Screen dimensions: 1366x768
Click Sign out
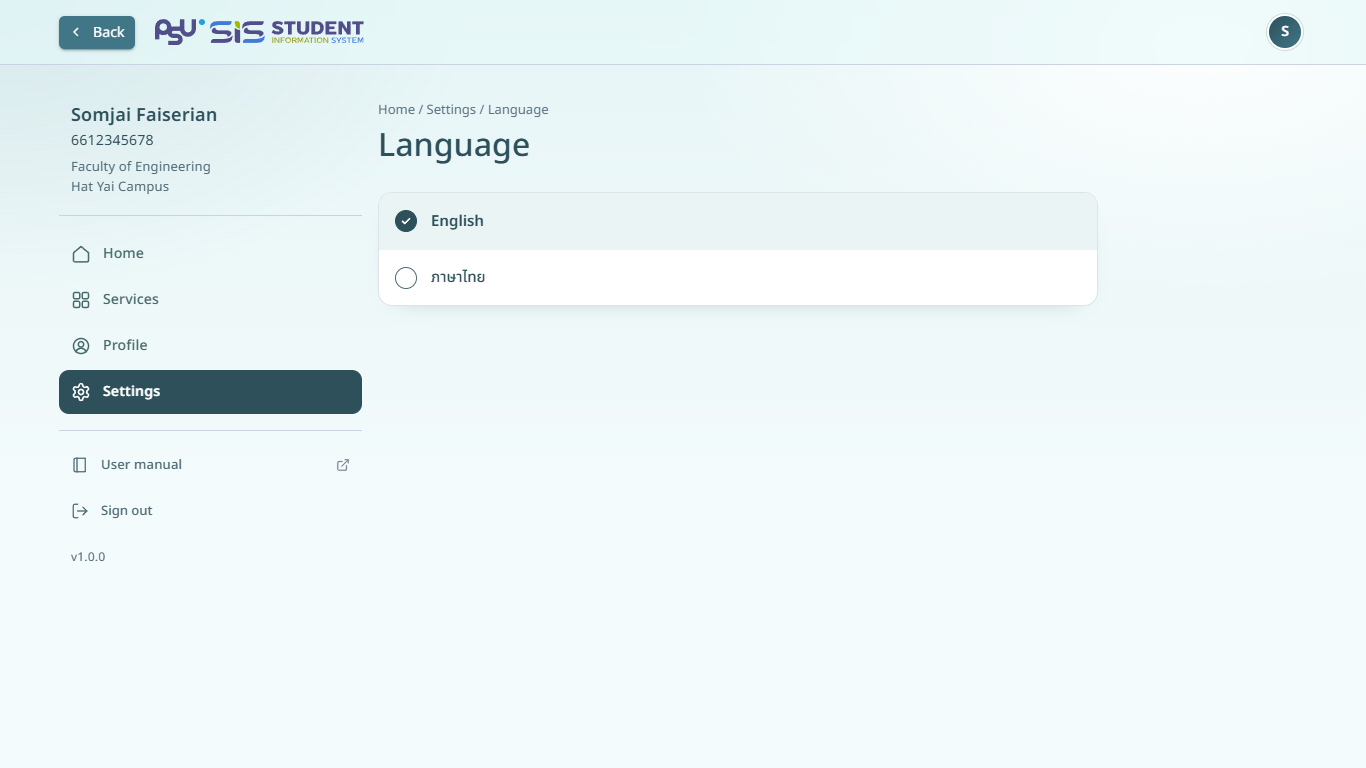pyautogui.click(x=210, y=511)
